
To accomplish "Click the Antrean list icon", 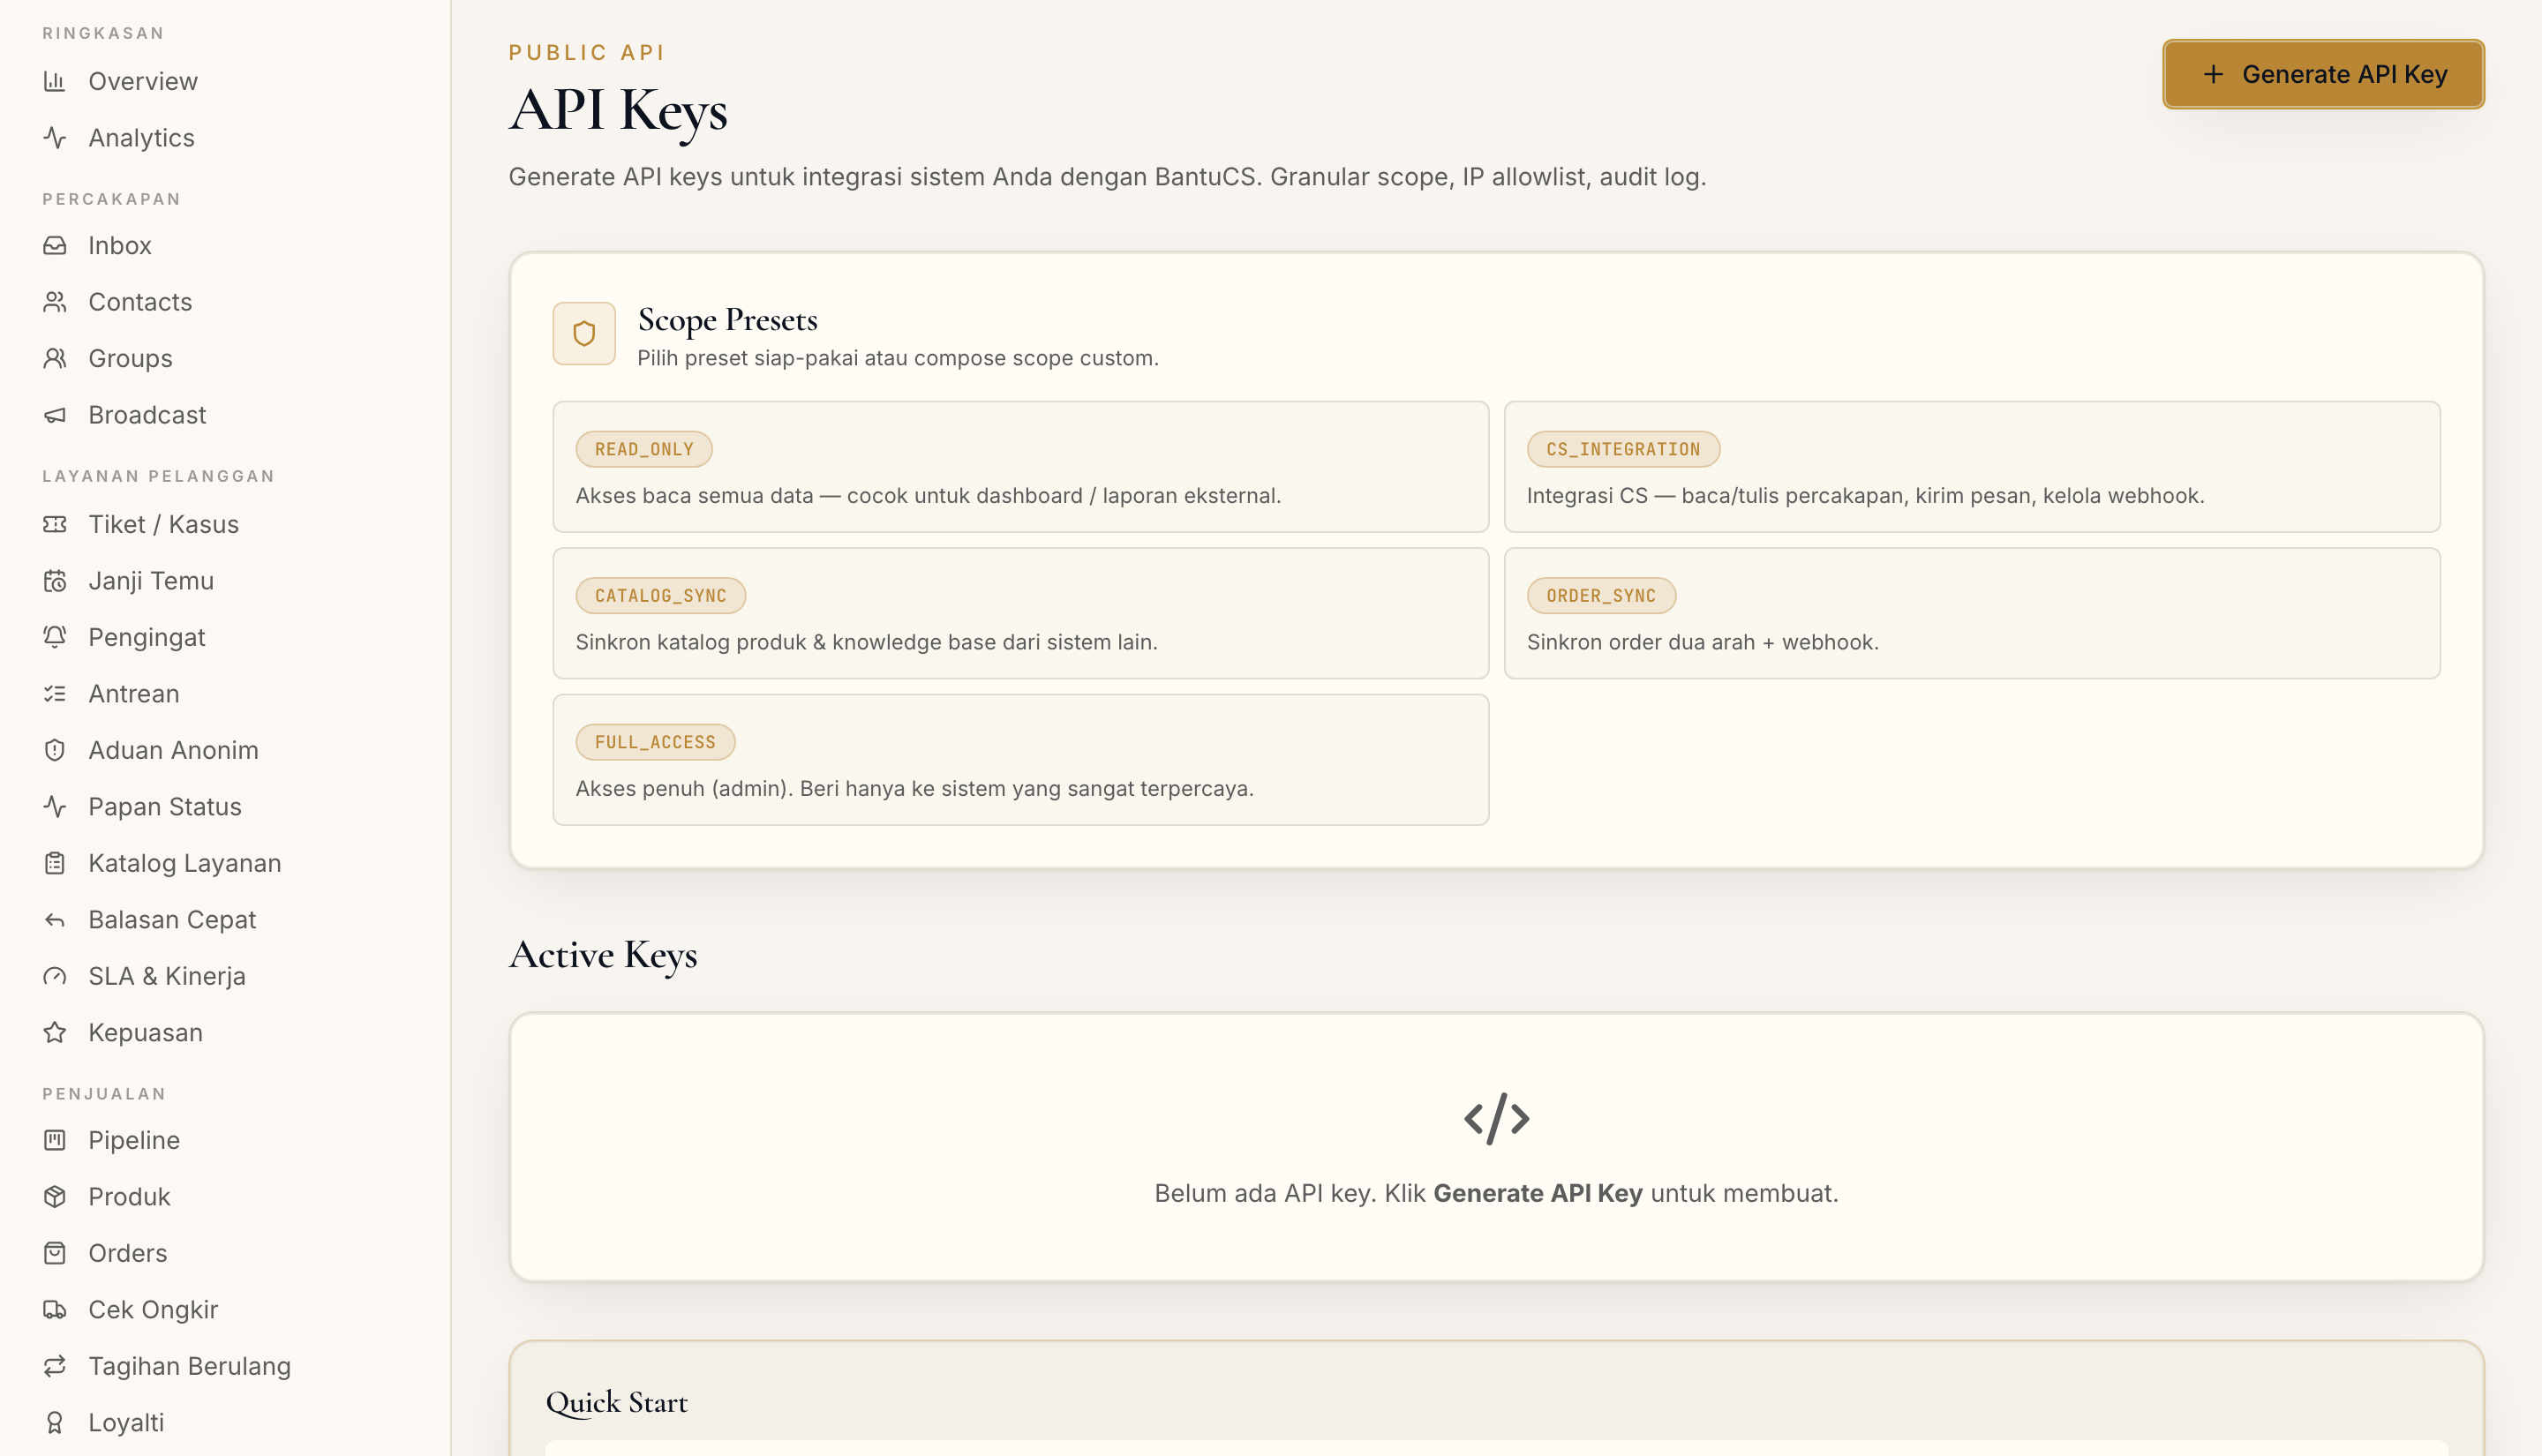I will (55, 694).
